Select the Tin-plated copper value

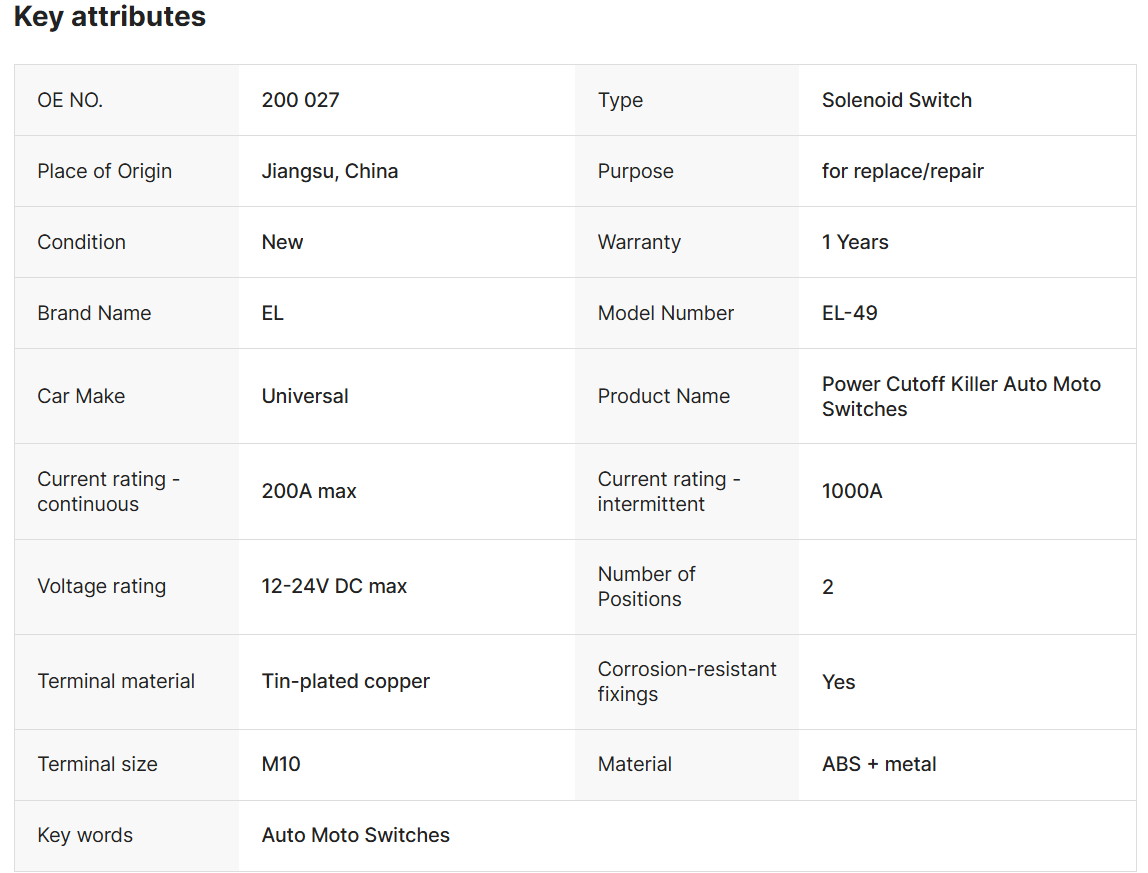tap(345, 681)
